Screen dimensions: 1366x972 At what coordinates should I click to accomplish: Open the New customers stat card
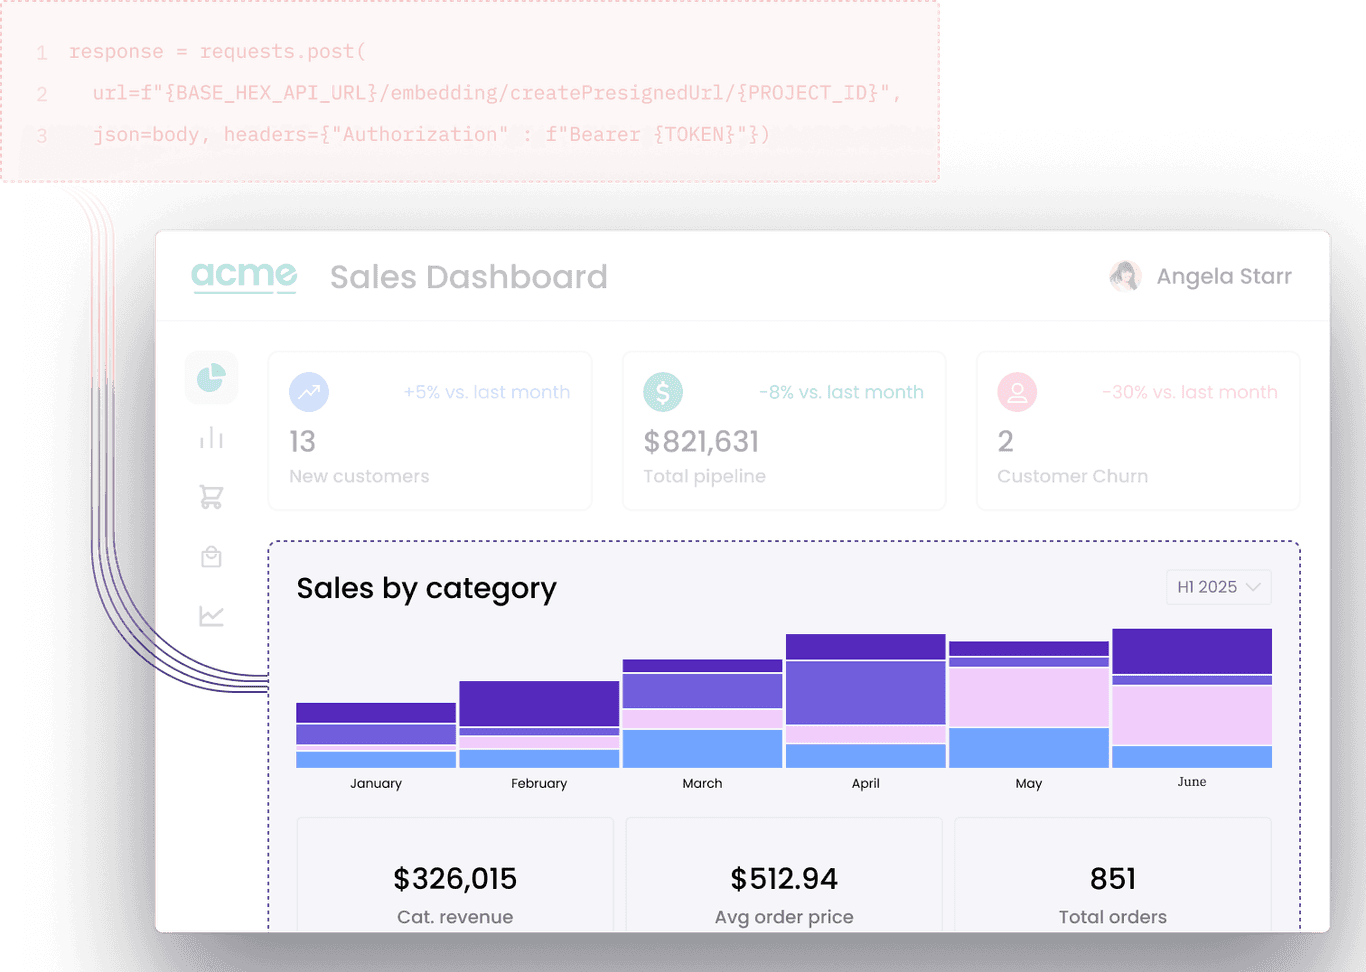[x=429, y=430]
